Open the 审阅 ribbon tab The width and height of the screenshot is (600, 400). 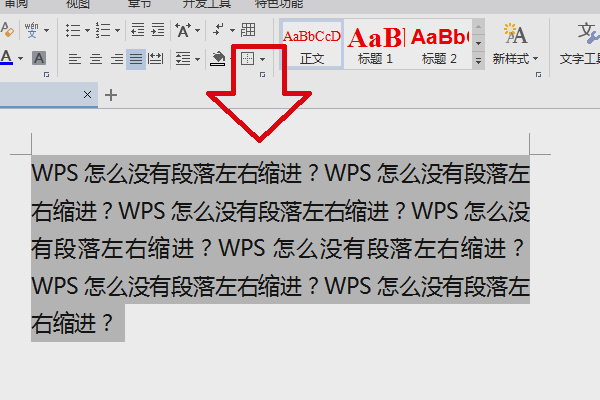16,4
